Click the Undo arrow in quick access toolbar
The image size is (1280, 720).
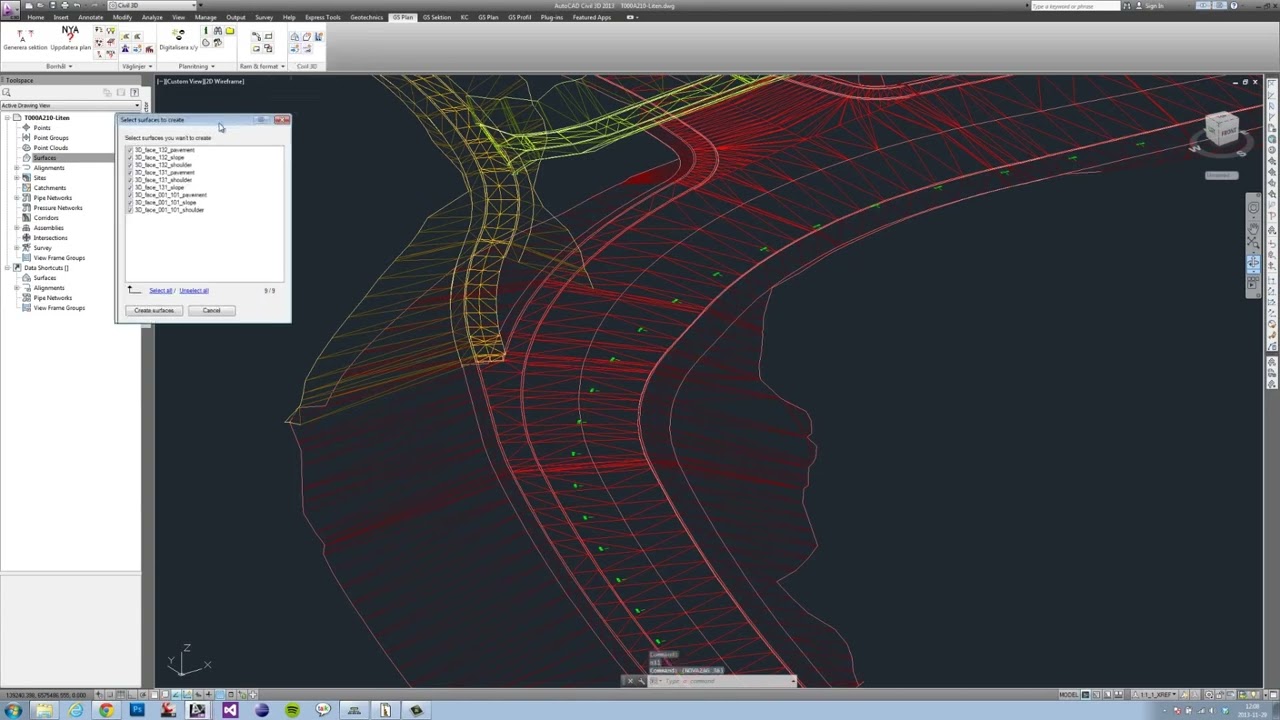pyautogui.click(x=78, y=5)
